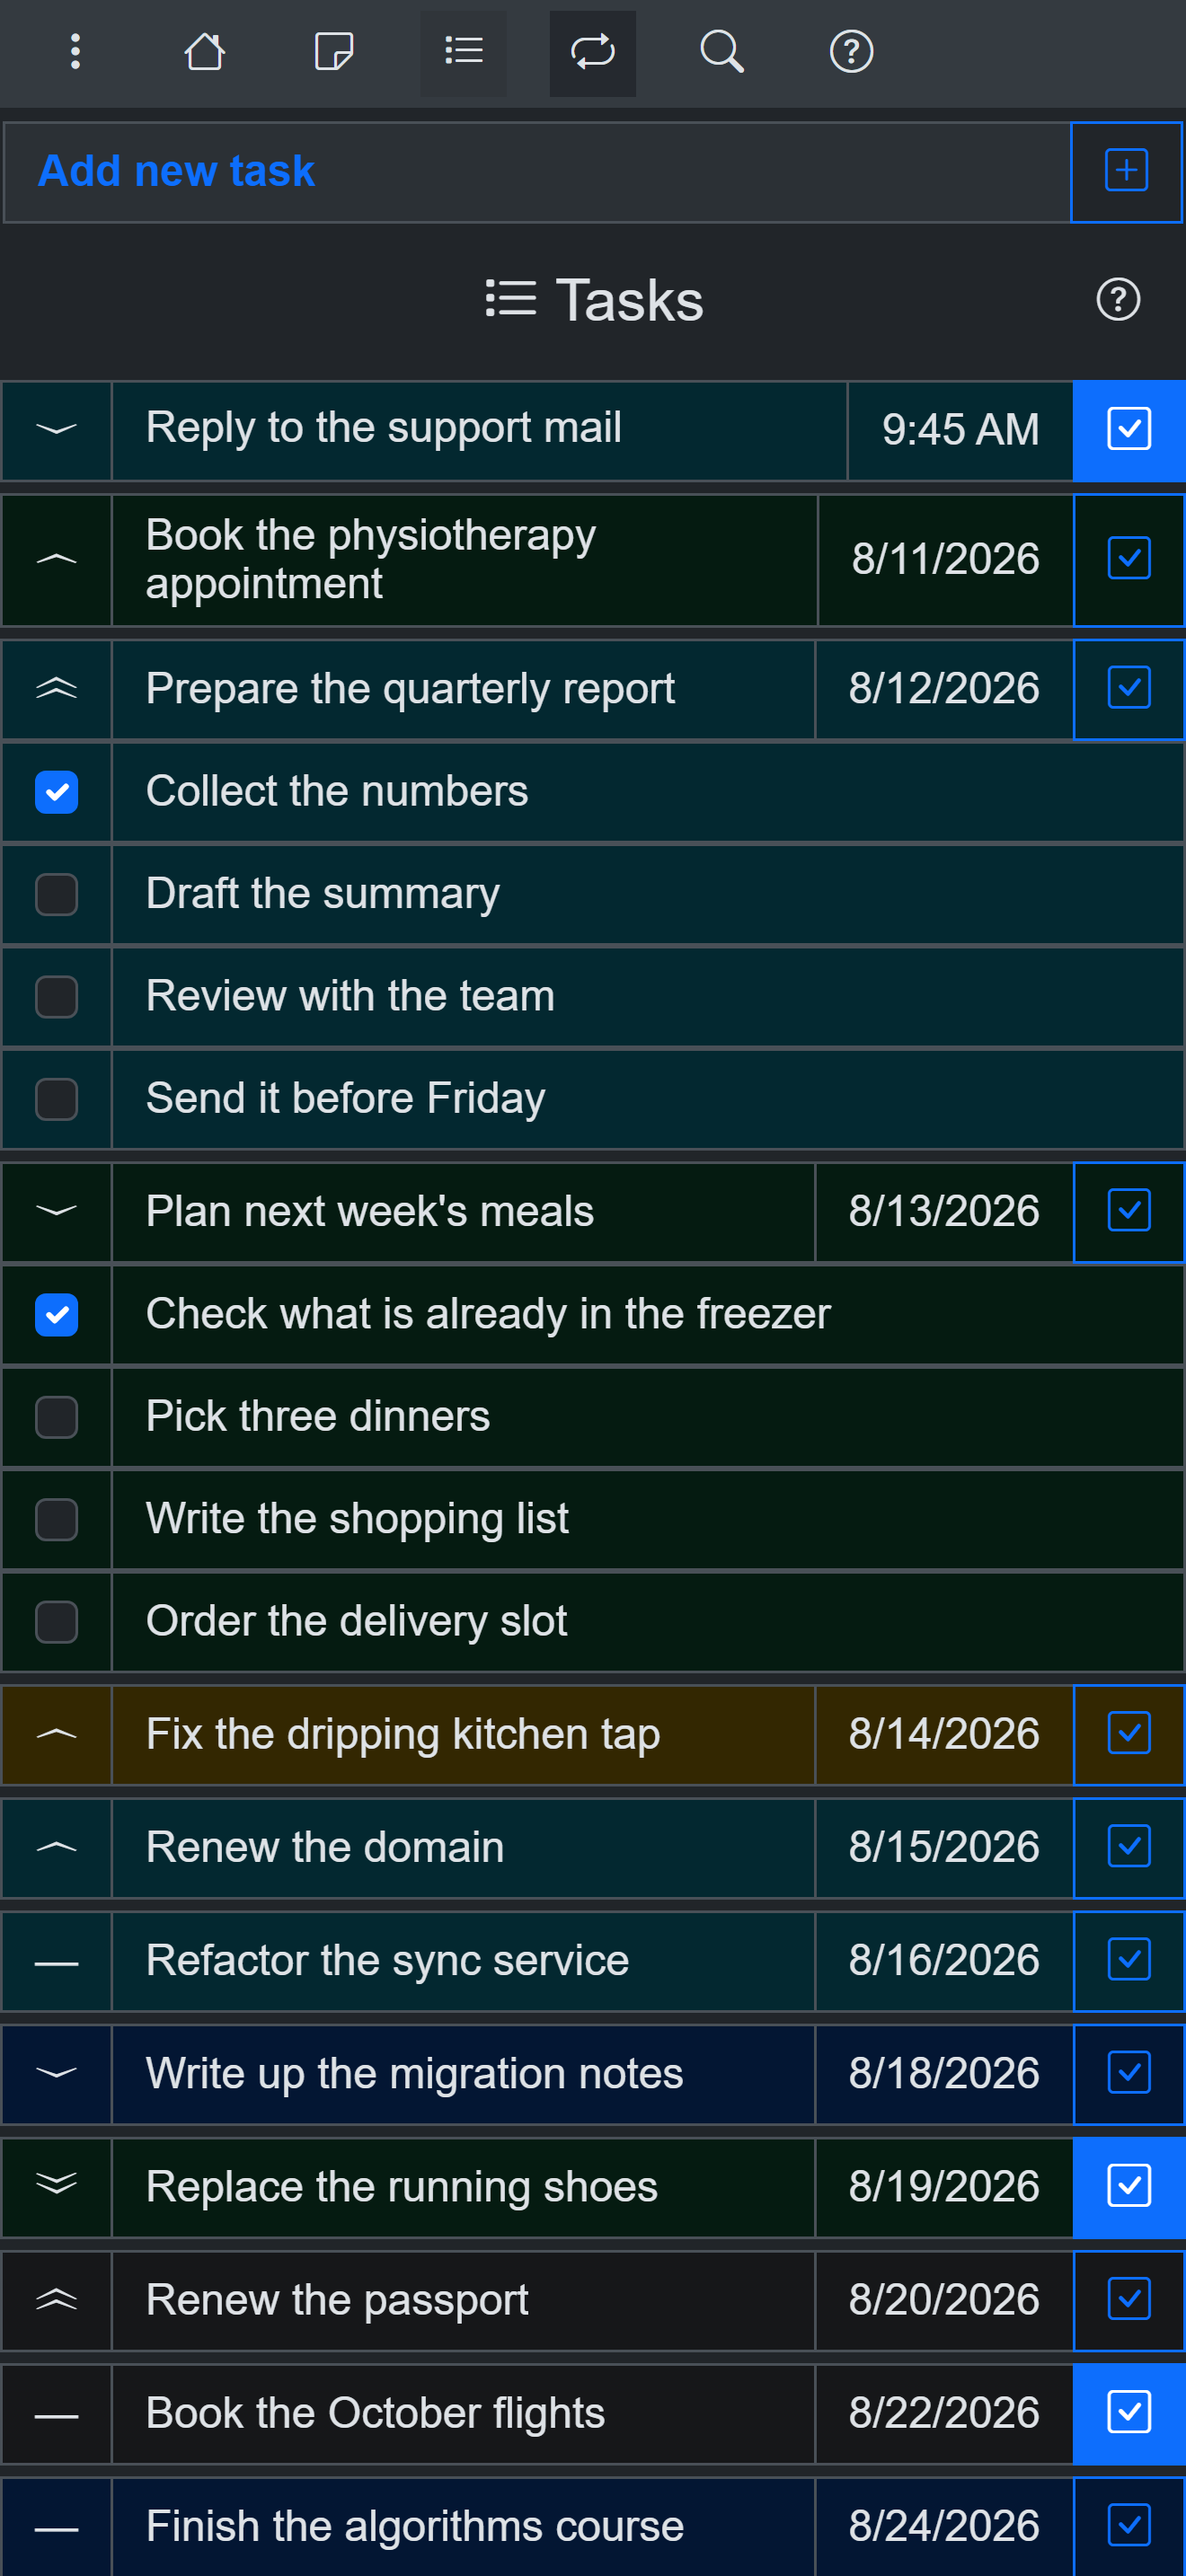Focus the Add new task input field
Screen dimensions: 1186x2576
pyautogui.click(x=537, y=171)
